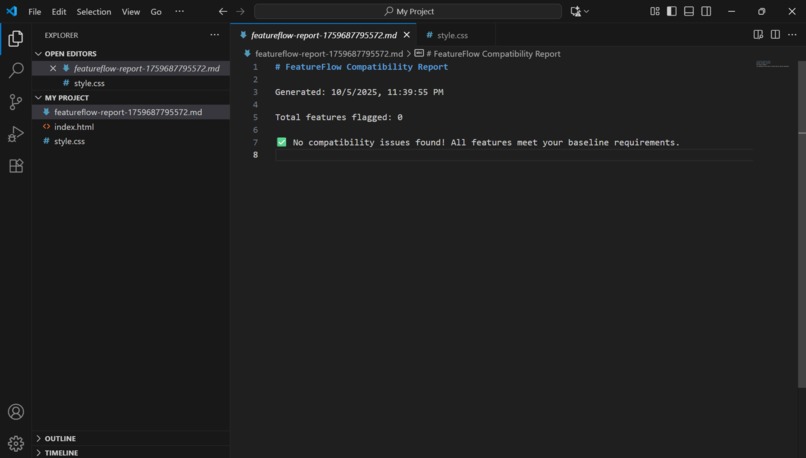Open the Source Control view
This screenshot has width=806, height=458.
[x=15, y=102]
